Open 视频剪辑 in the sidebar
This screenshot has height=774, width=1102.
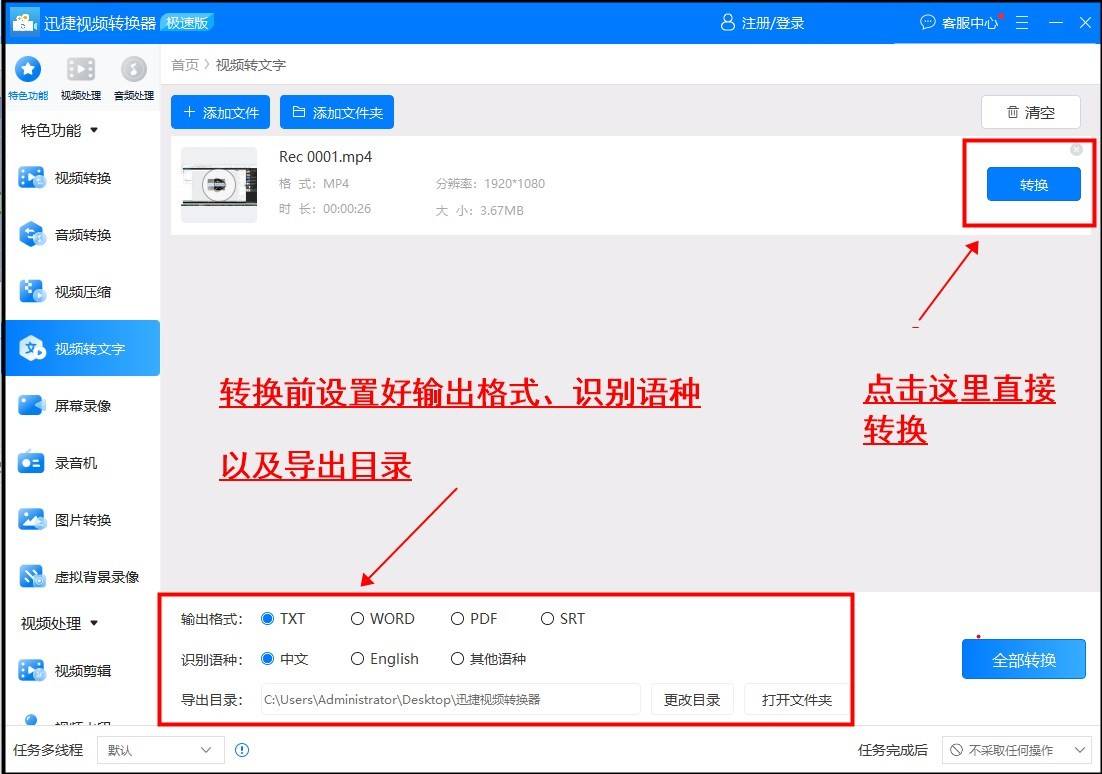[82, 671]
